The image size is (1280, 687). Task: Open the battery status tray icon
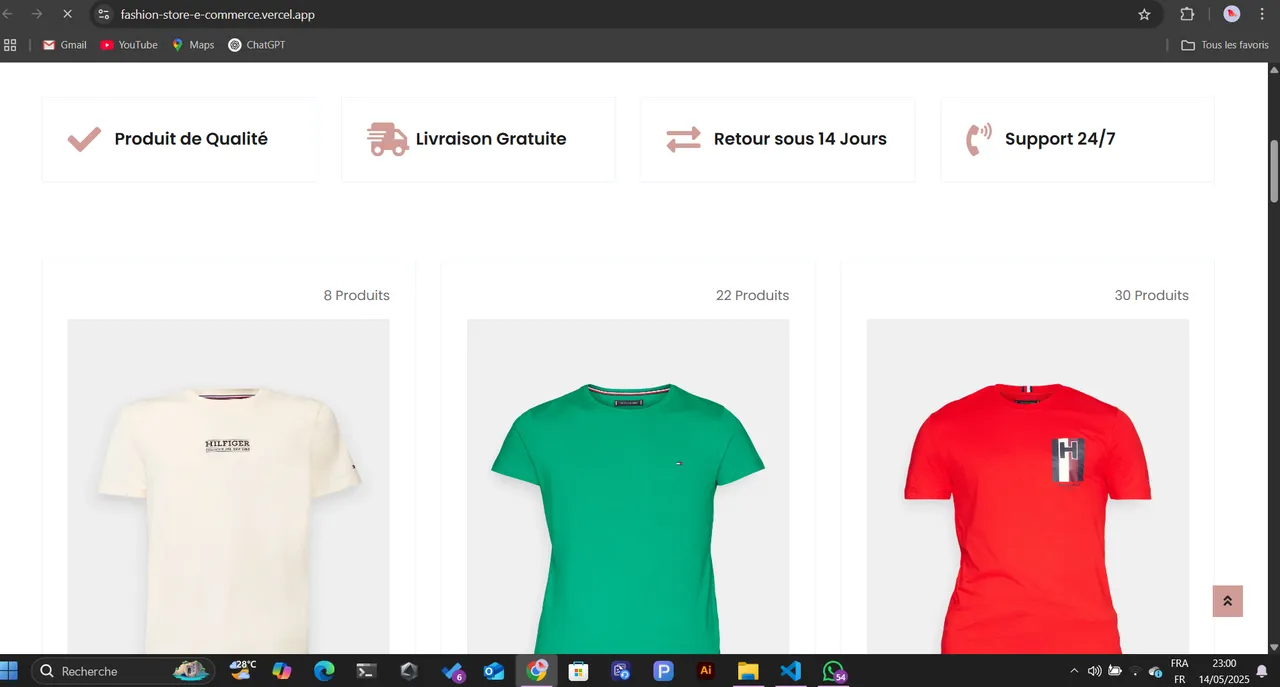click(1115, 671)
